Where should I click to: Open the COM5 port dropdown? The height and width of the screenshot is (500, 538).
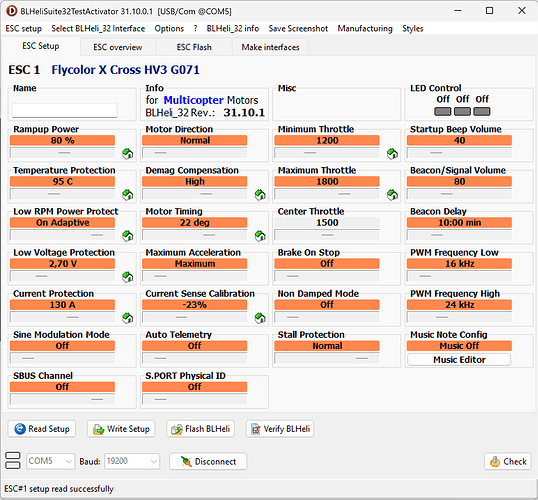(x=51, y=461)
